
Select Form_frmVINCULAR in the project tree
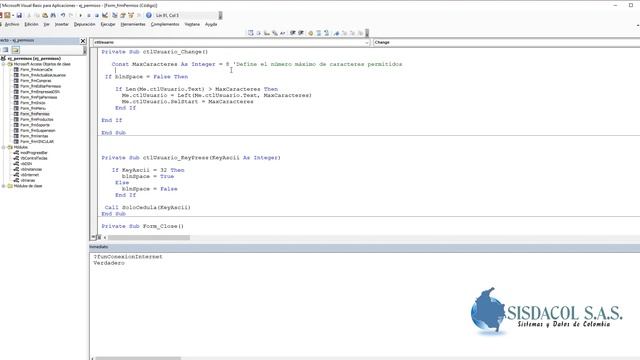(37, 142)
